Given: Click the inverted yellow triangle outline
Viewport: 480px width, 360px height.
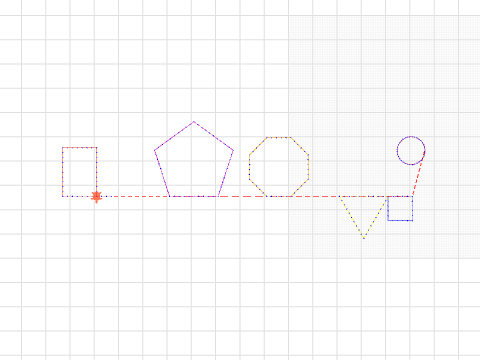Looking at the screenshot, I should pos(364,217).
